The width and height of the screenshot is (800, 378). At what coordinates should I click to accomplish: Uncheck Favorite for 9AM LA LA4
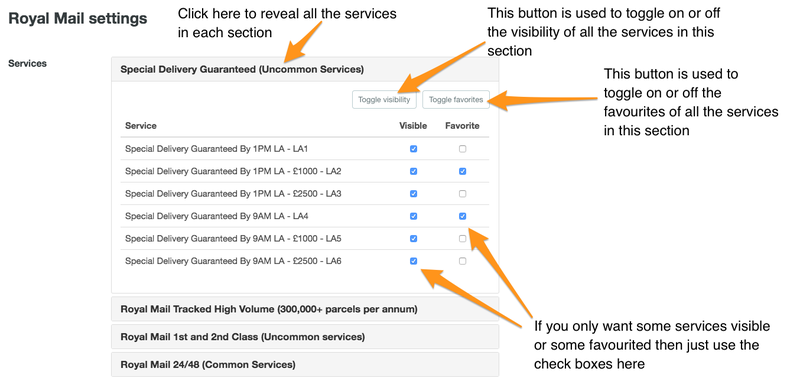click(462, 216)
